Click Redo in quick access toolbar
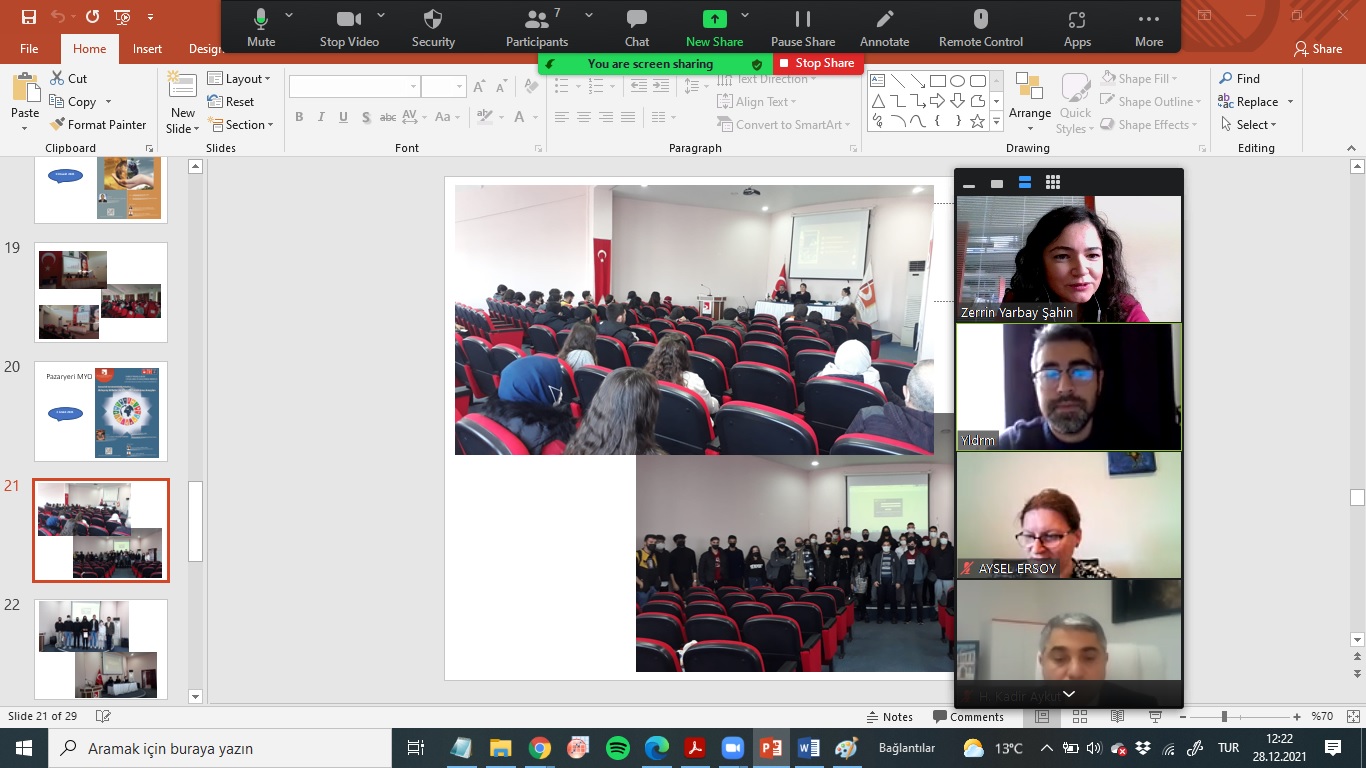This screenshot has height=768, width=1366. coord(93,17)
